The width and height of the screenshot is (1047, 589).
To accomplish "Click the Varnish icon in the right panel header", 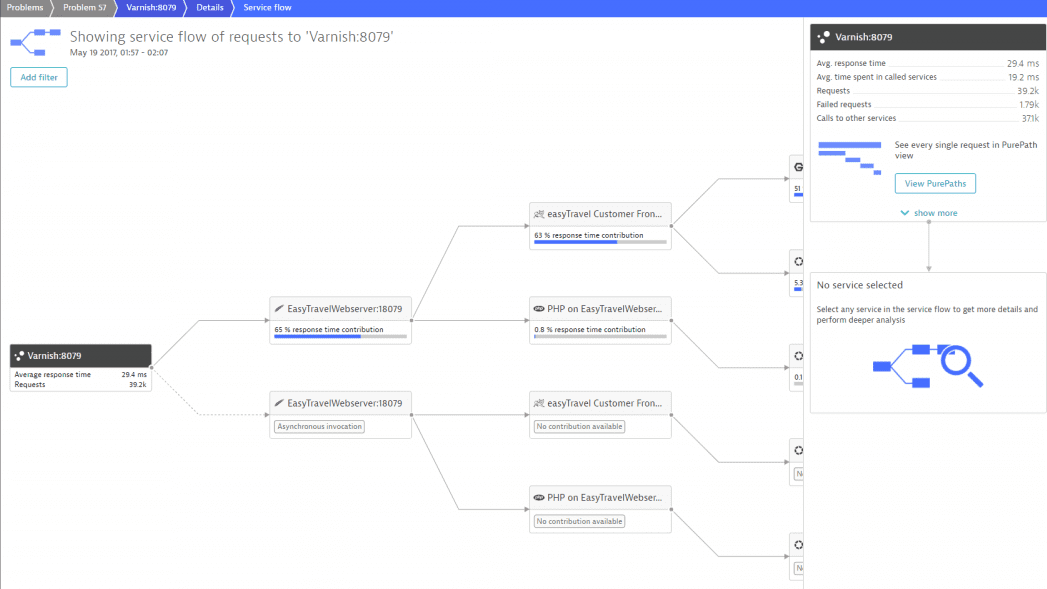I will [824, 37].
